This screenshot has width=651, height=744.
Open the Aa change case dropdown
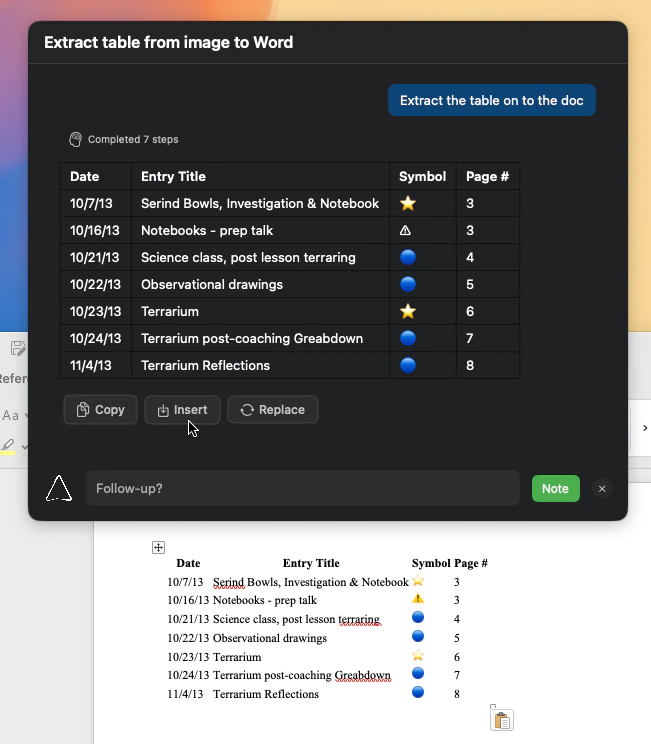(x=13, y=416)
